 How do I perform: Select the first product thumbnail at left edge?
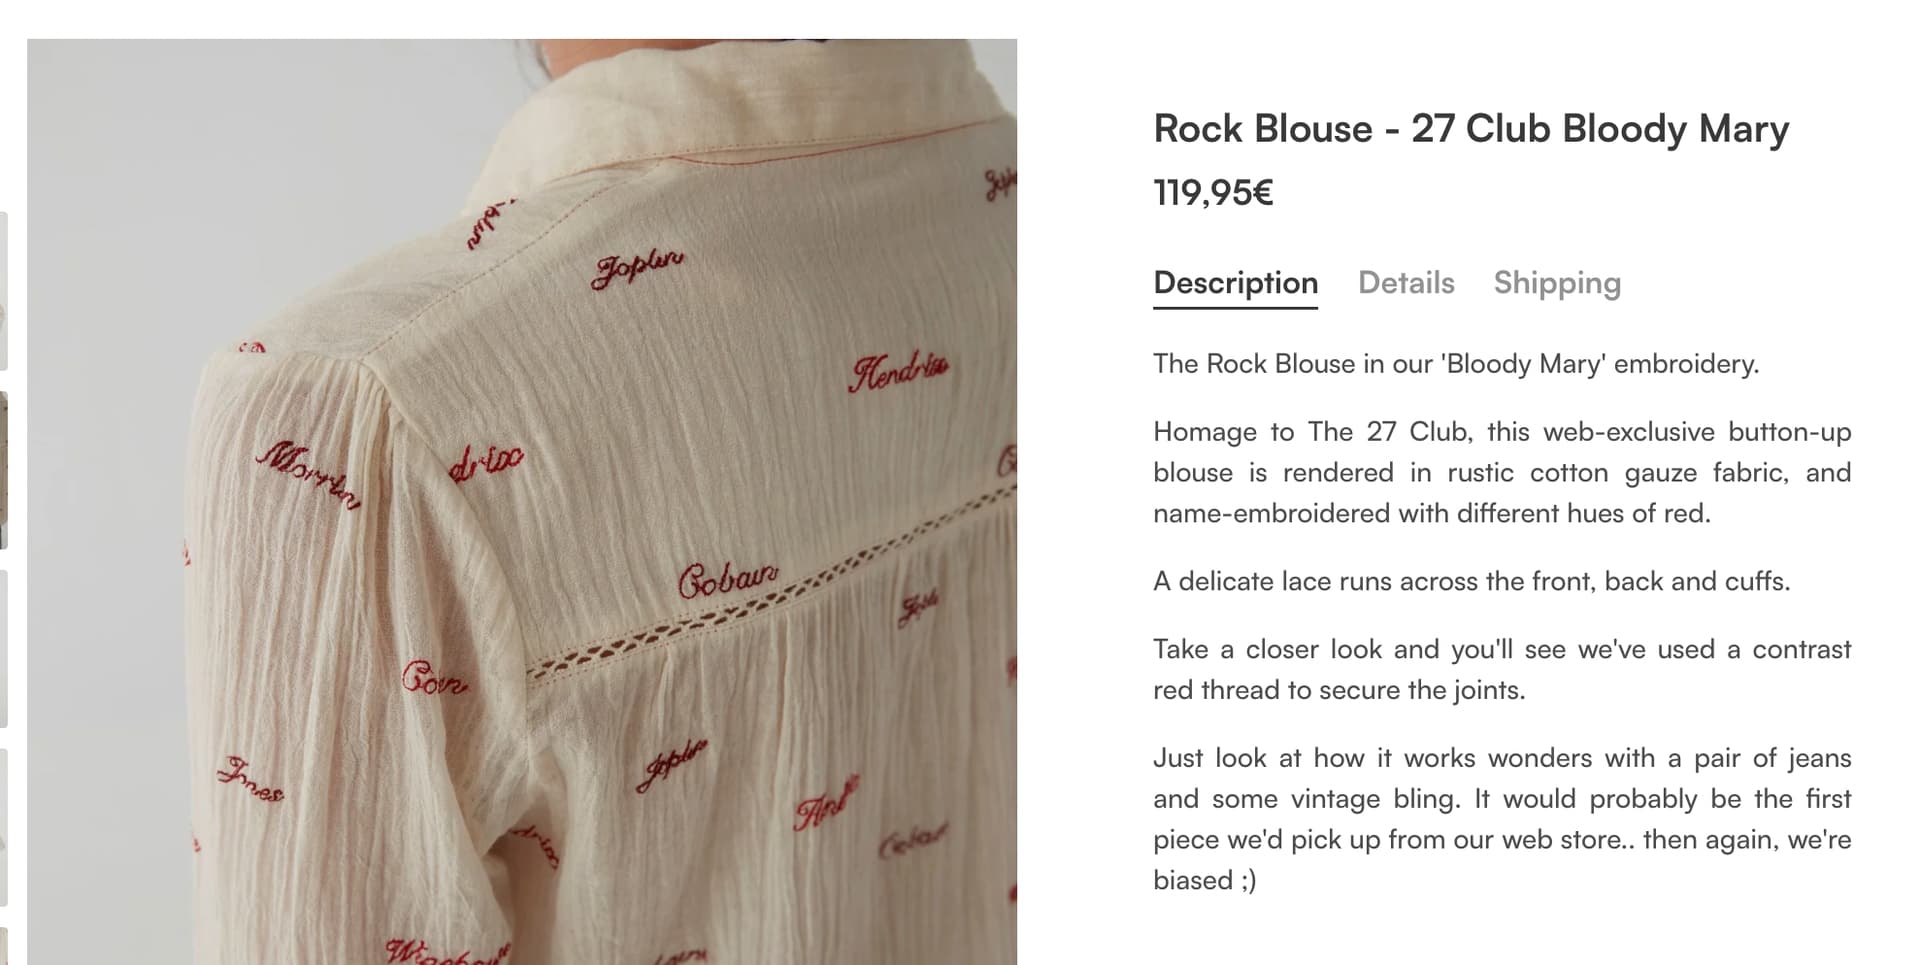pyautogui.click(x=4, y=291)
